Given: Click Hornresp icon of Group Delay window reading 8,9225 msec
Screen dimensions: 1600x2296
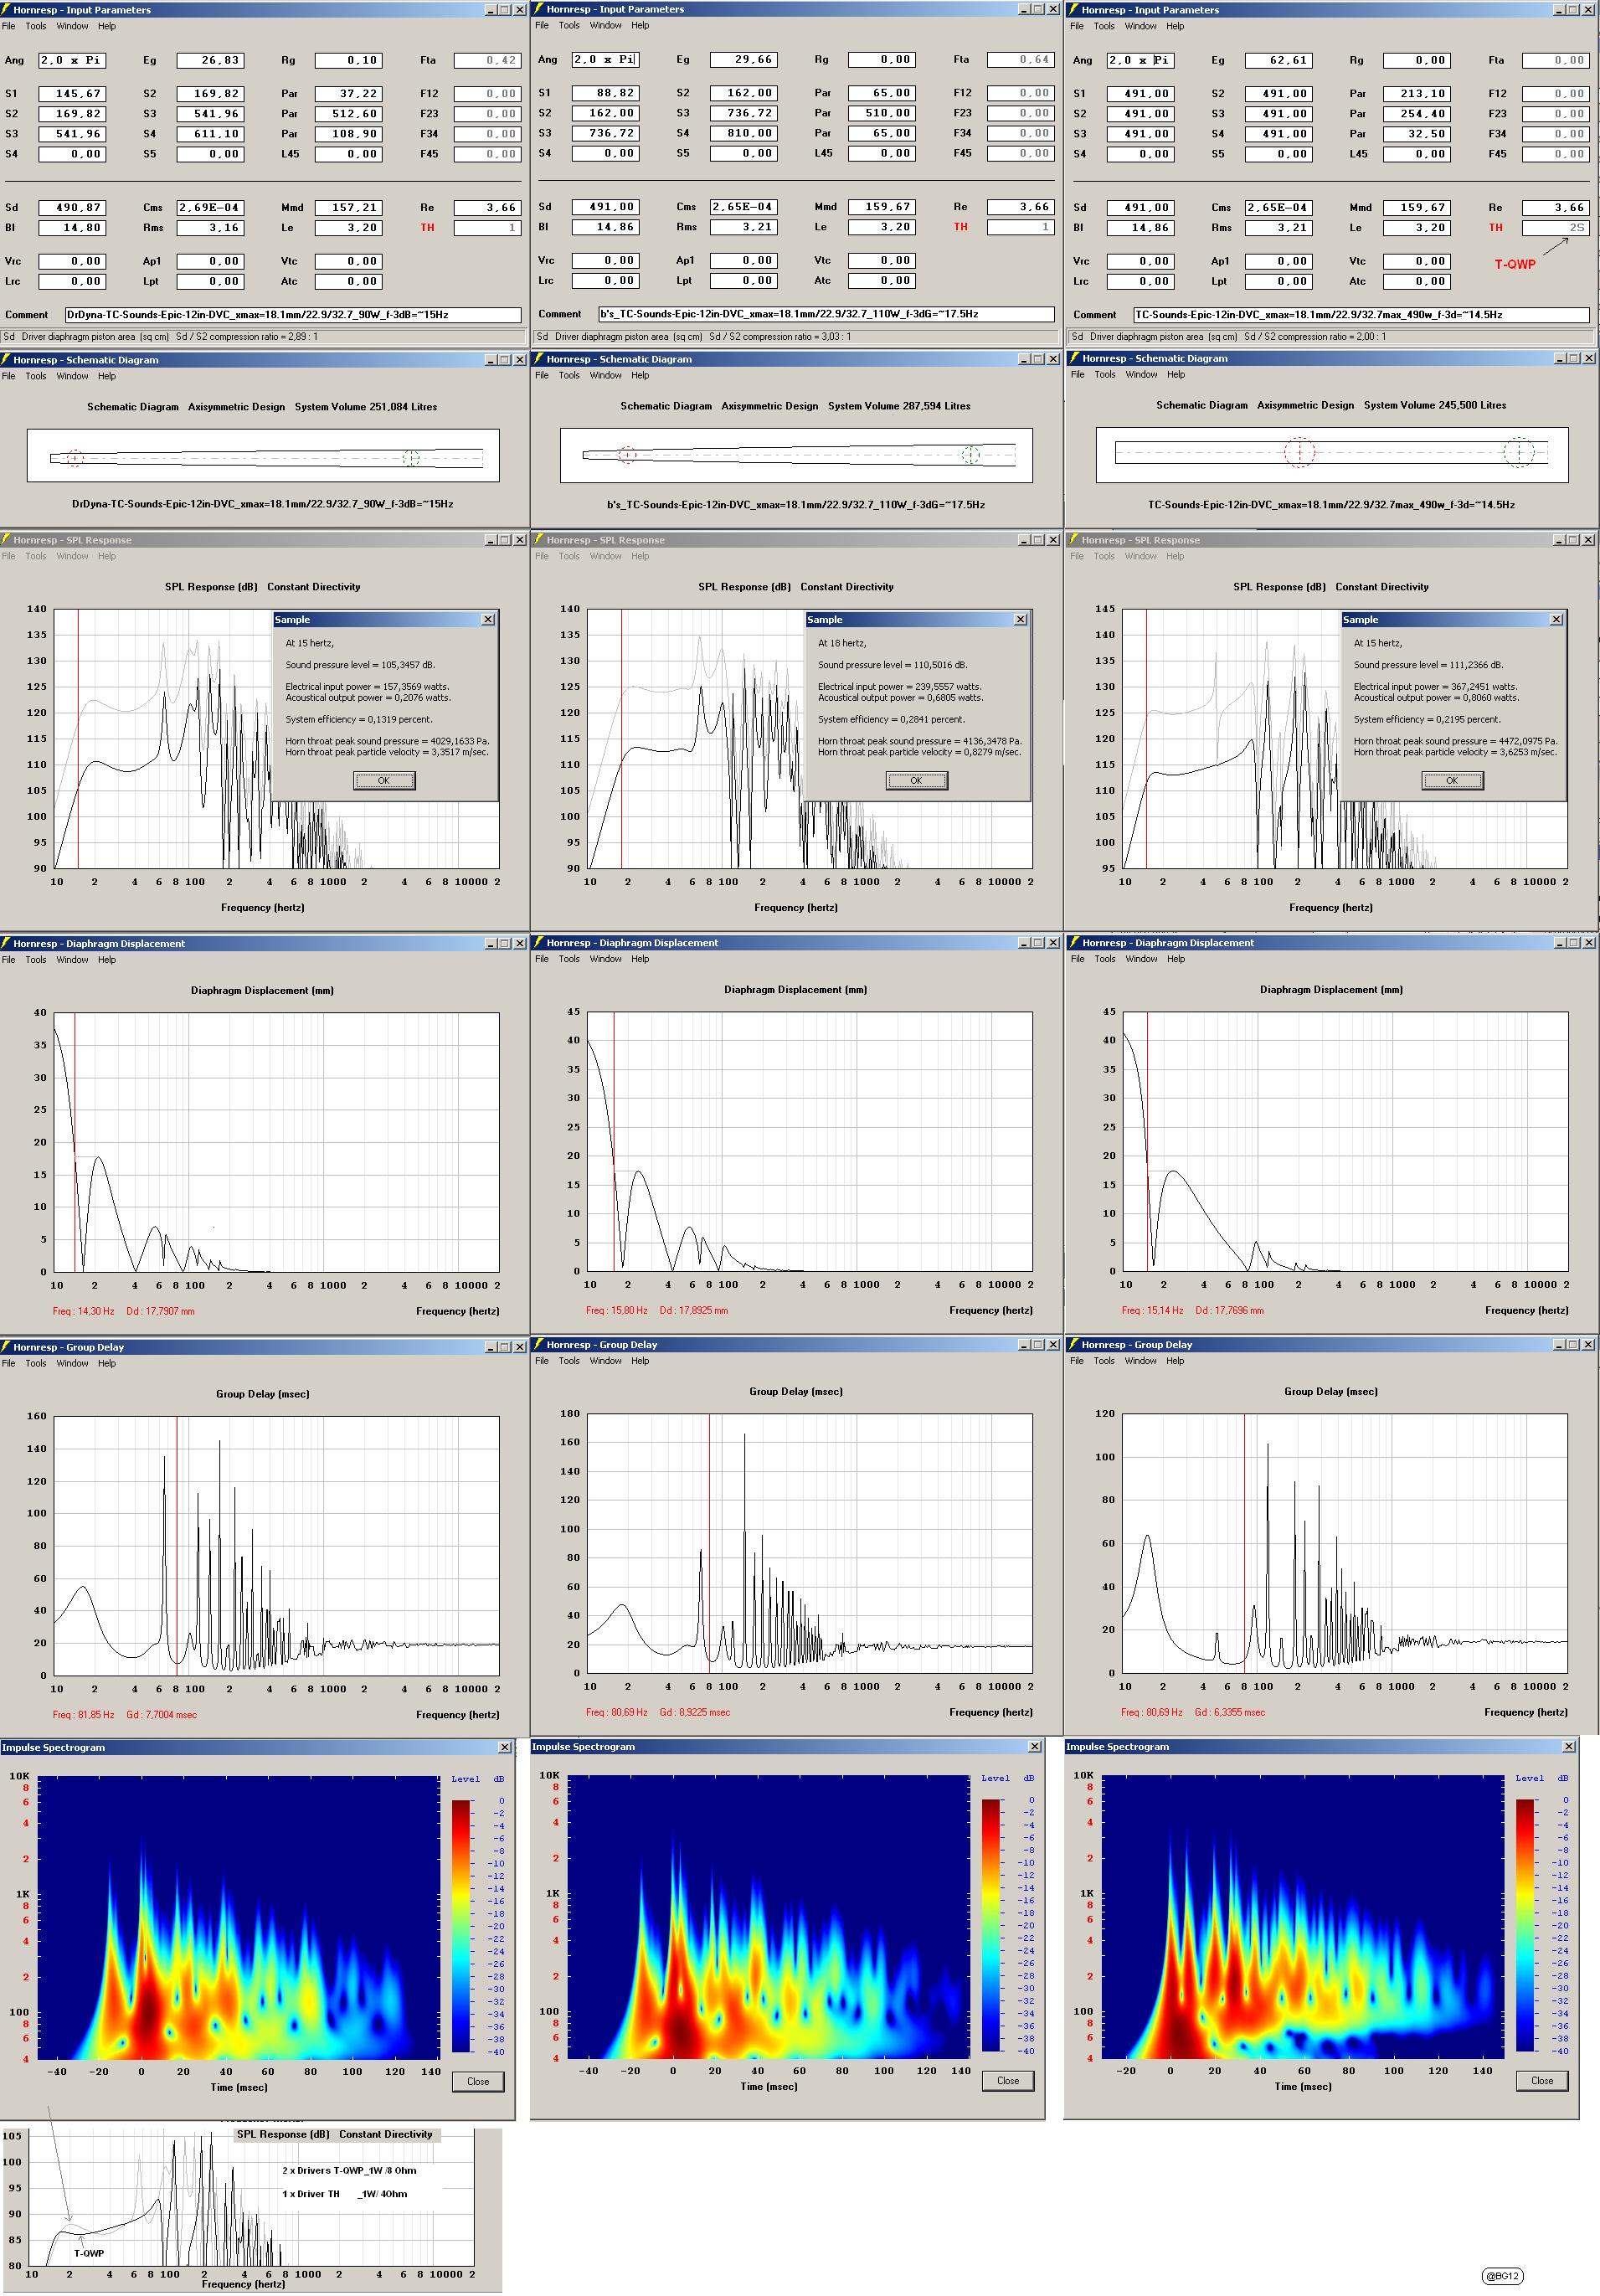Looking at the screenshot, I should pyautogui.click(x=539, y=1345).
